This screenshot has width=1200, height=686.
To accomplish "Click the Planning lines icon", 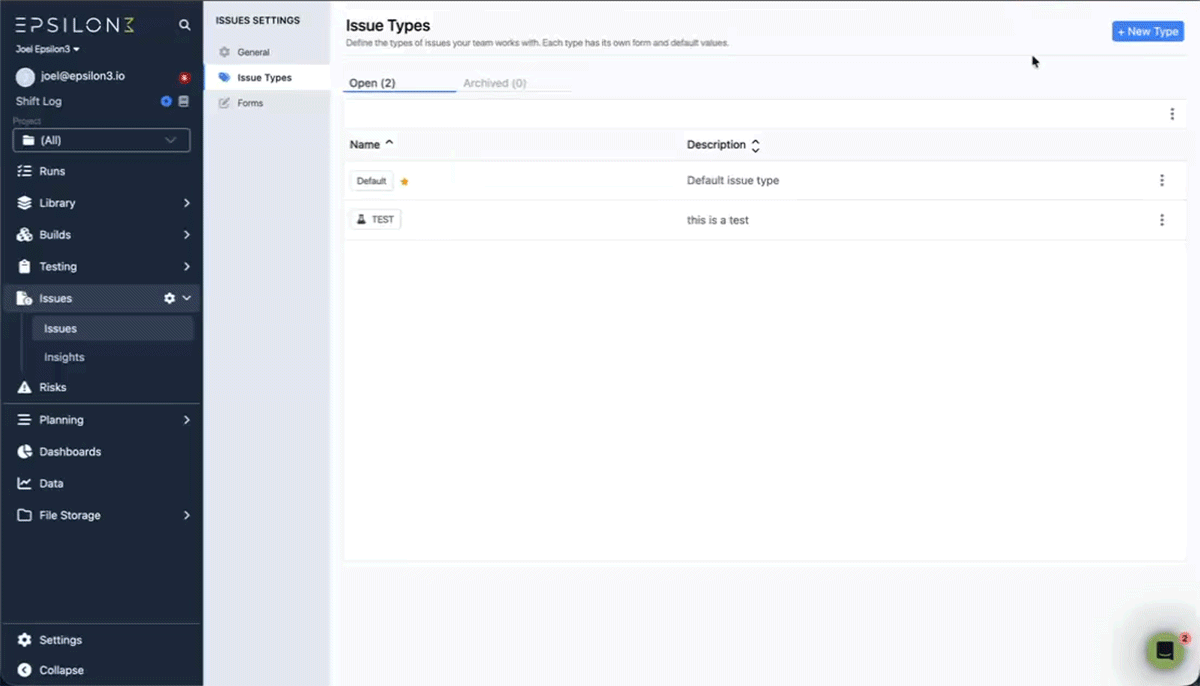I will point(25,420).
